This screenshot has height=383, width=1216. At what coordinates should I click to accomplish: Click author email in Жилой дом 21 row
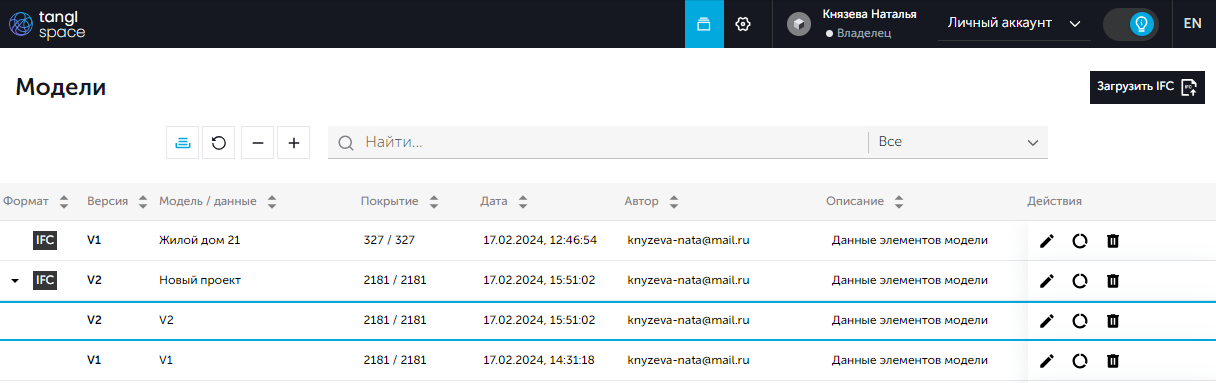[x=689, y=240]
